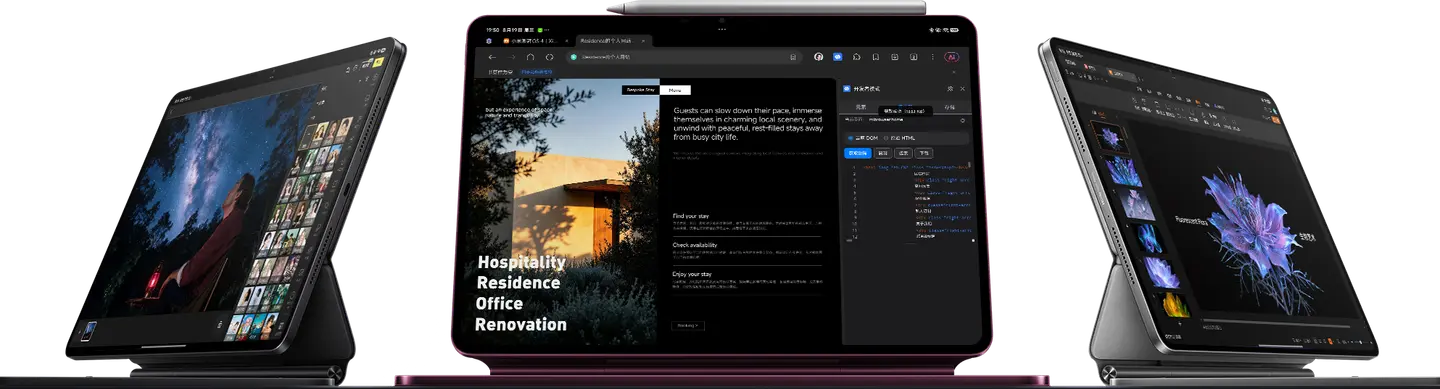Click the outlined button below Enjoy your stay
This screenshot has width=1440, height=389.
[x=689, y=325]
